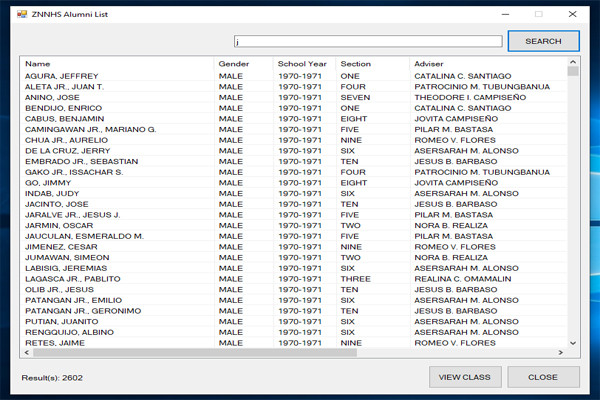Open the VIEW CLASS button
This screenshot has width=600, height=400.
[465, 377]
